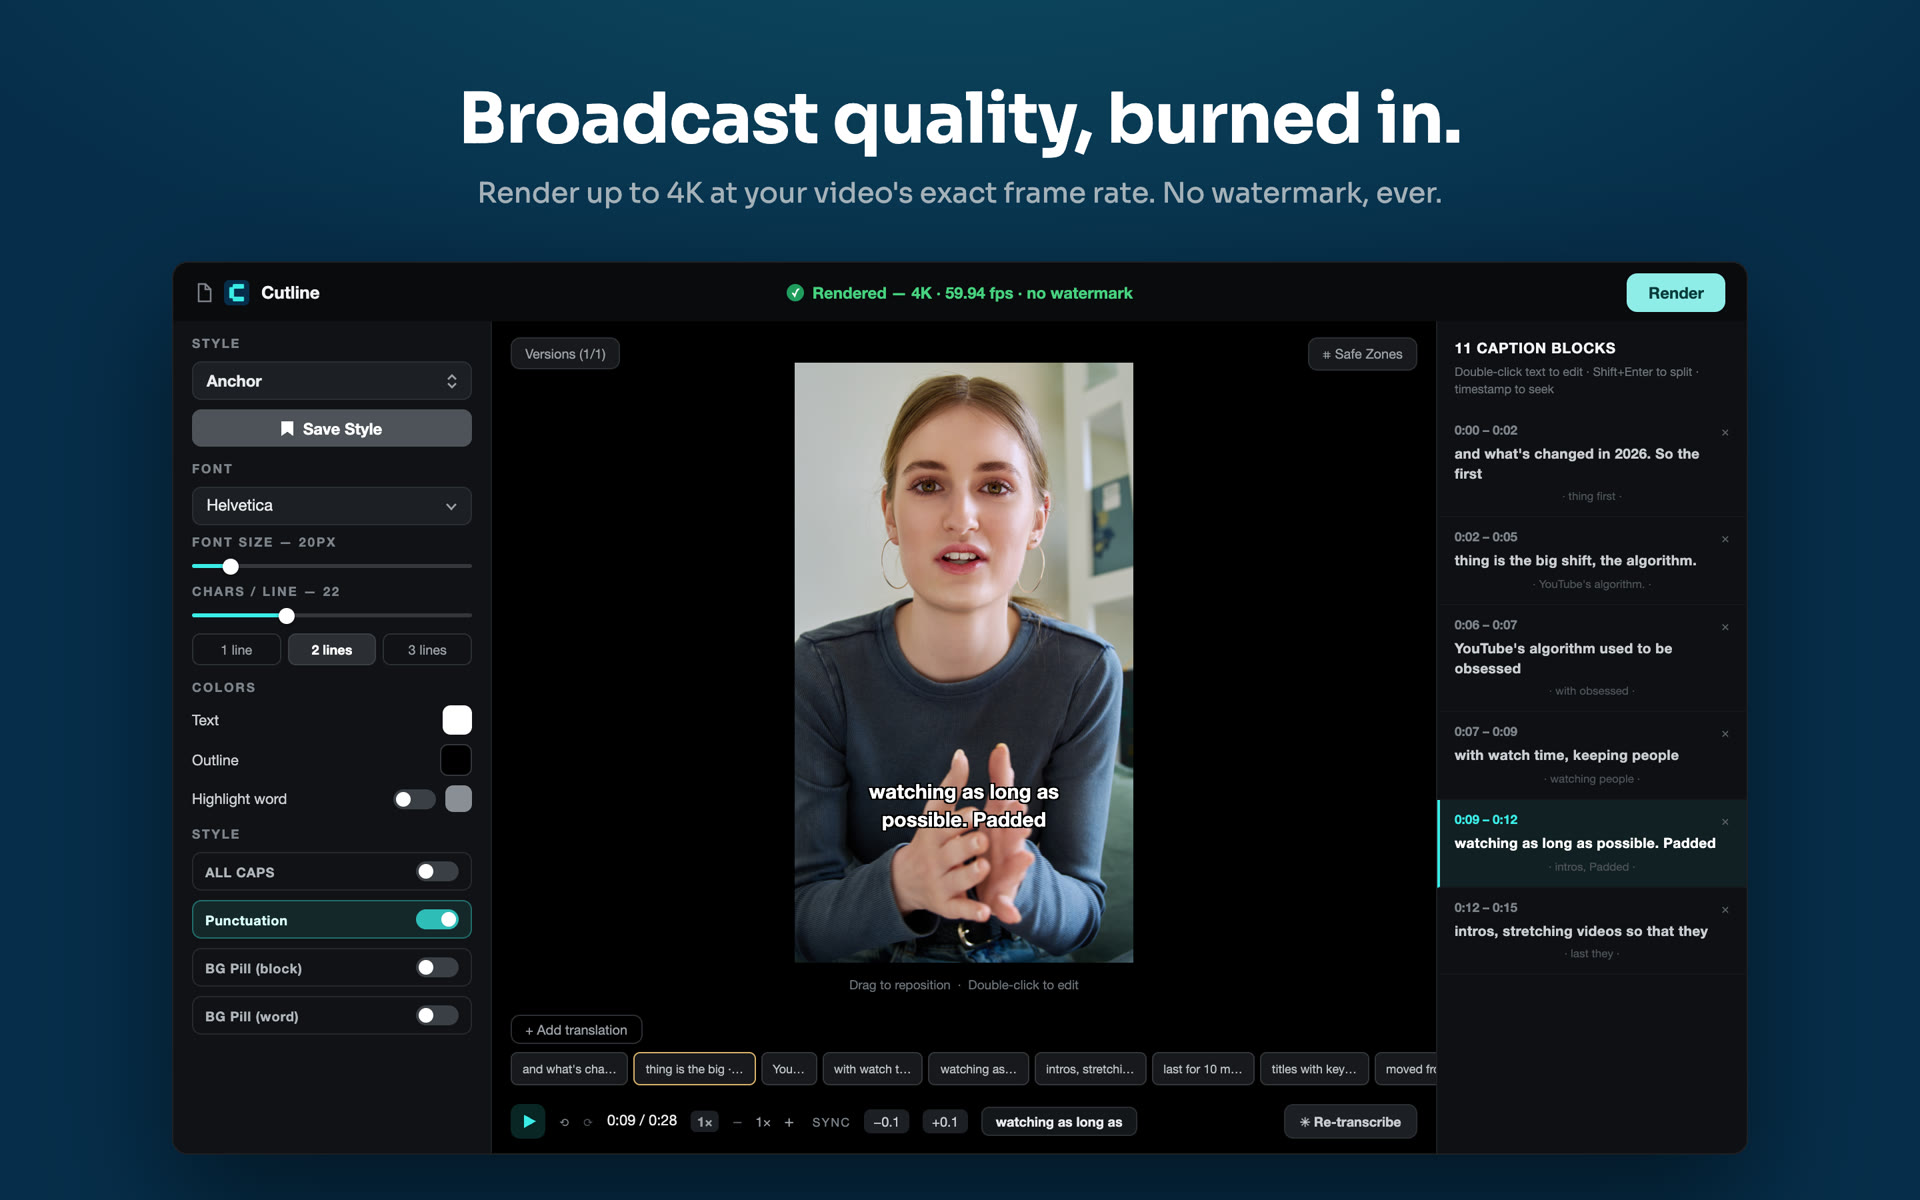The height and width of the screenshot is (1200, 1920).
Task: Click the redo arrow icon
Action: (587, 1122)
